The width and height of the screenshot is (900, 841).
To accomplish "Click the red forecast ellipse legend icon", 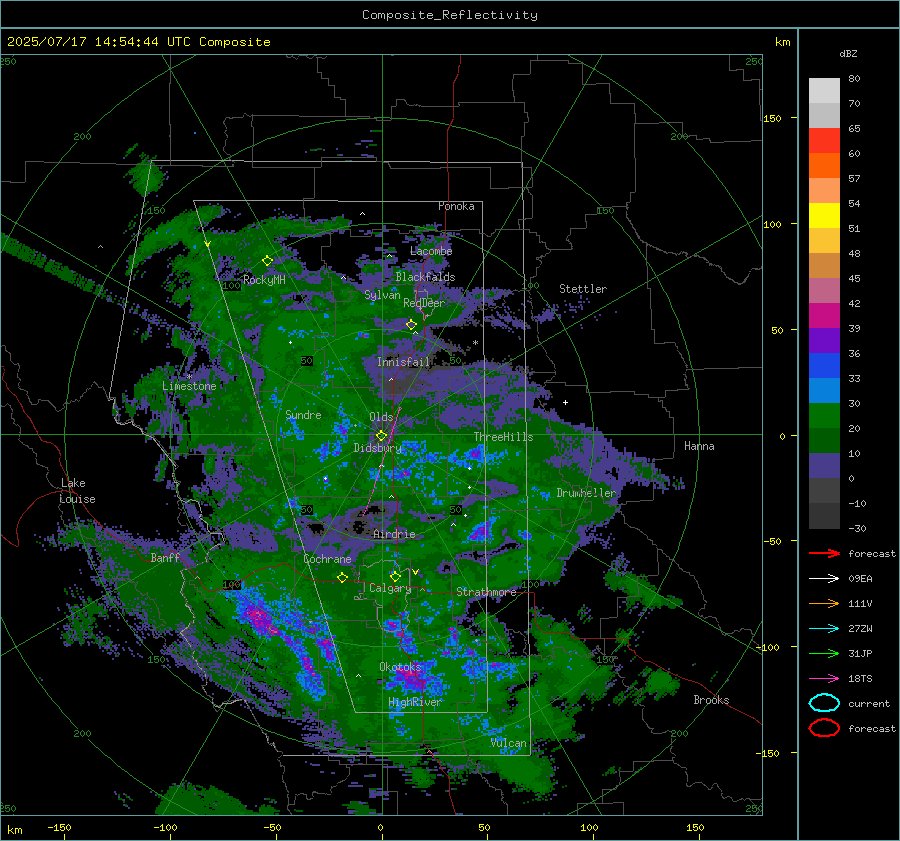I will tap(824, 728).
